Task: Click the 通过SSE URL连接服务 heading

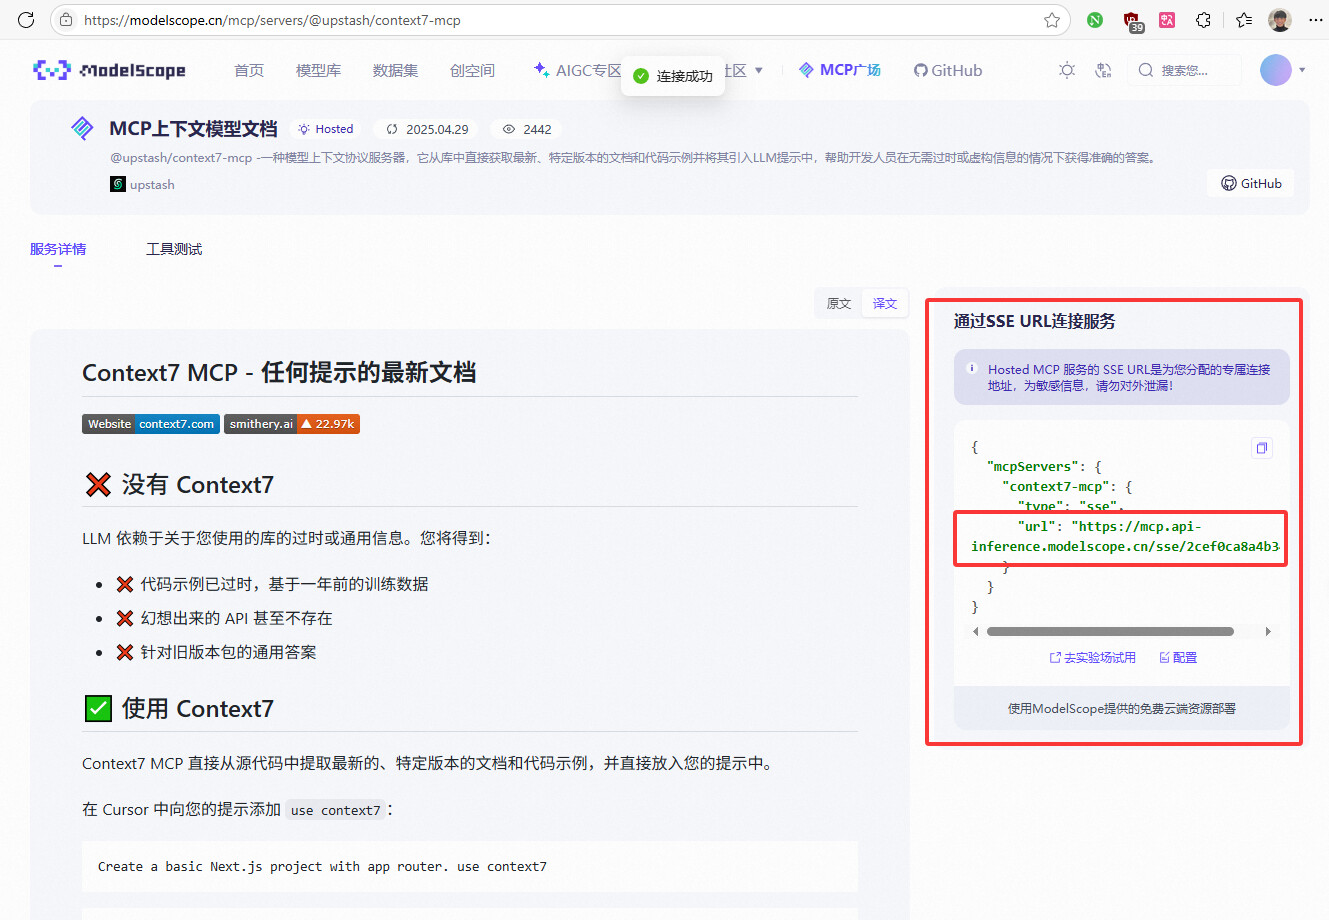Action: tap(1034, 321)
